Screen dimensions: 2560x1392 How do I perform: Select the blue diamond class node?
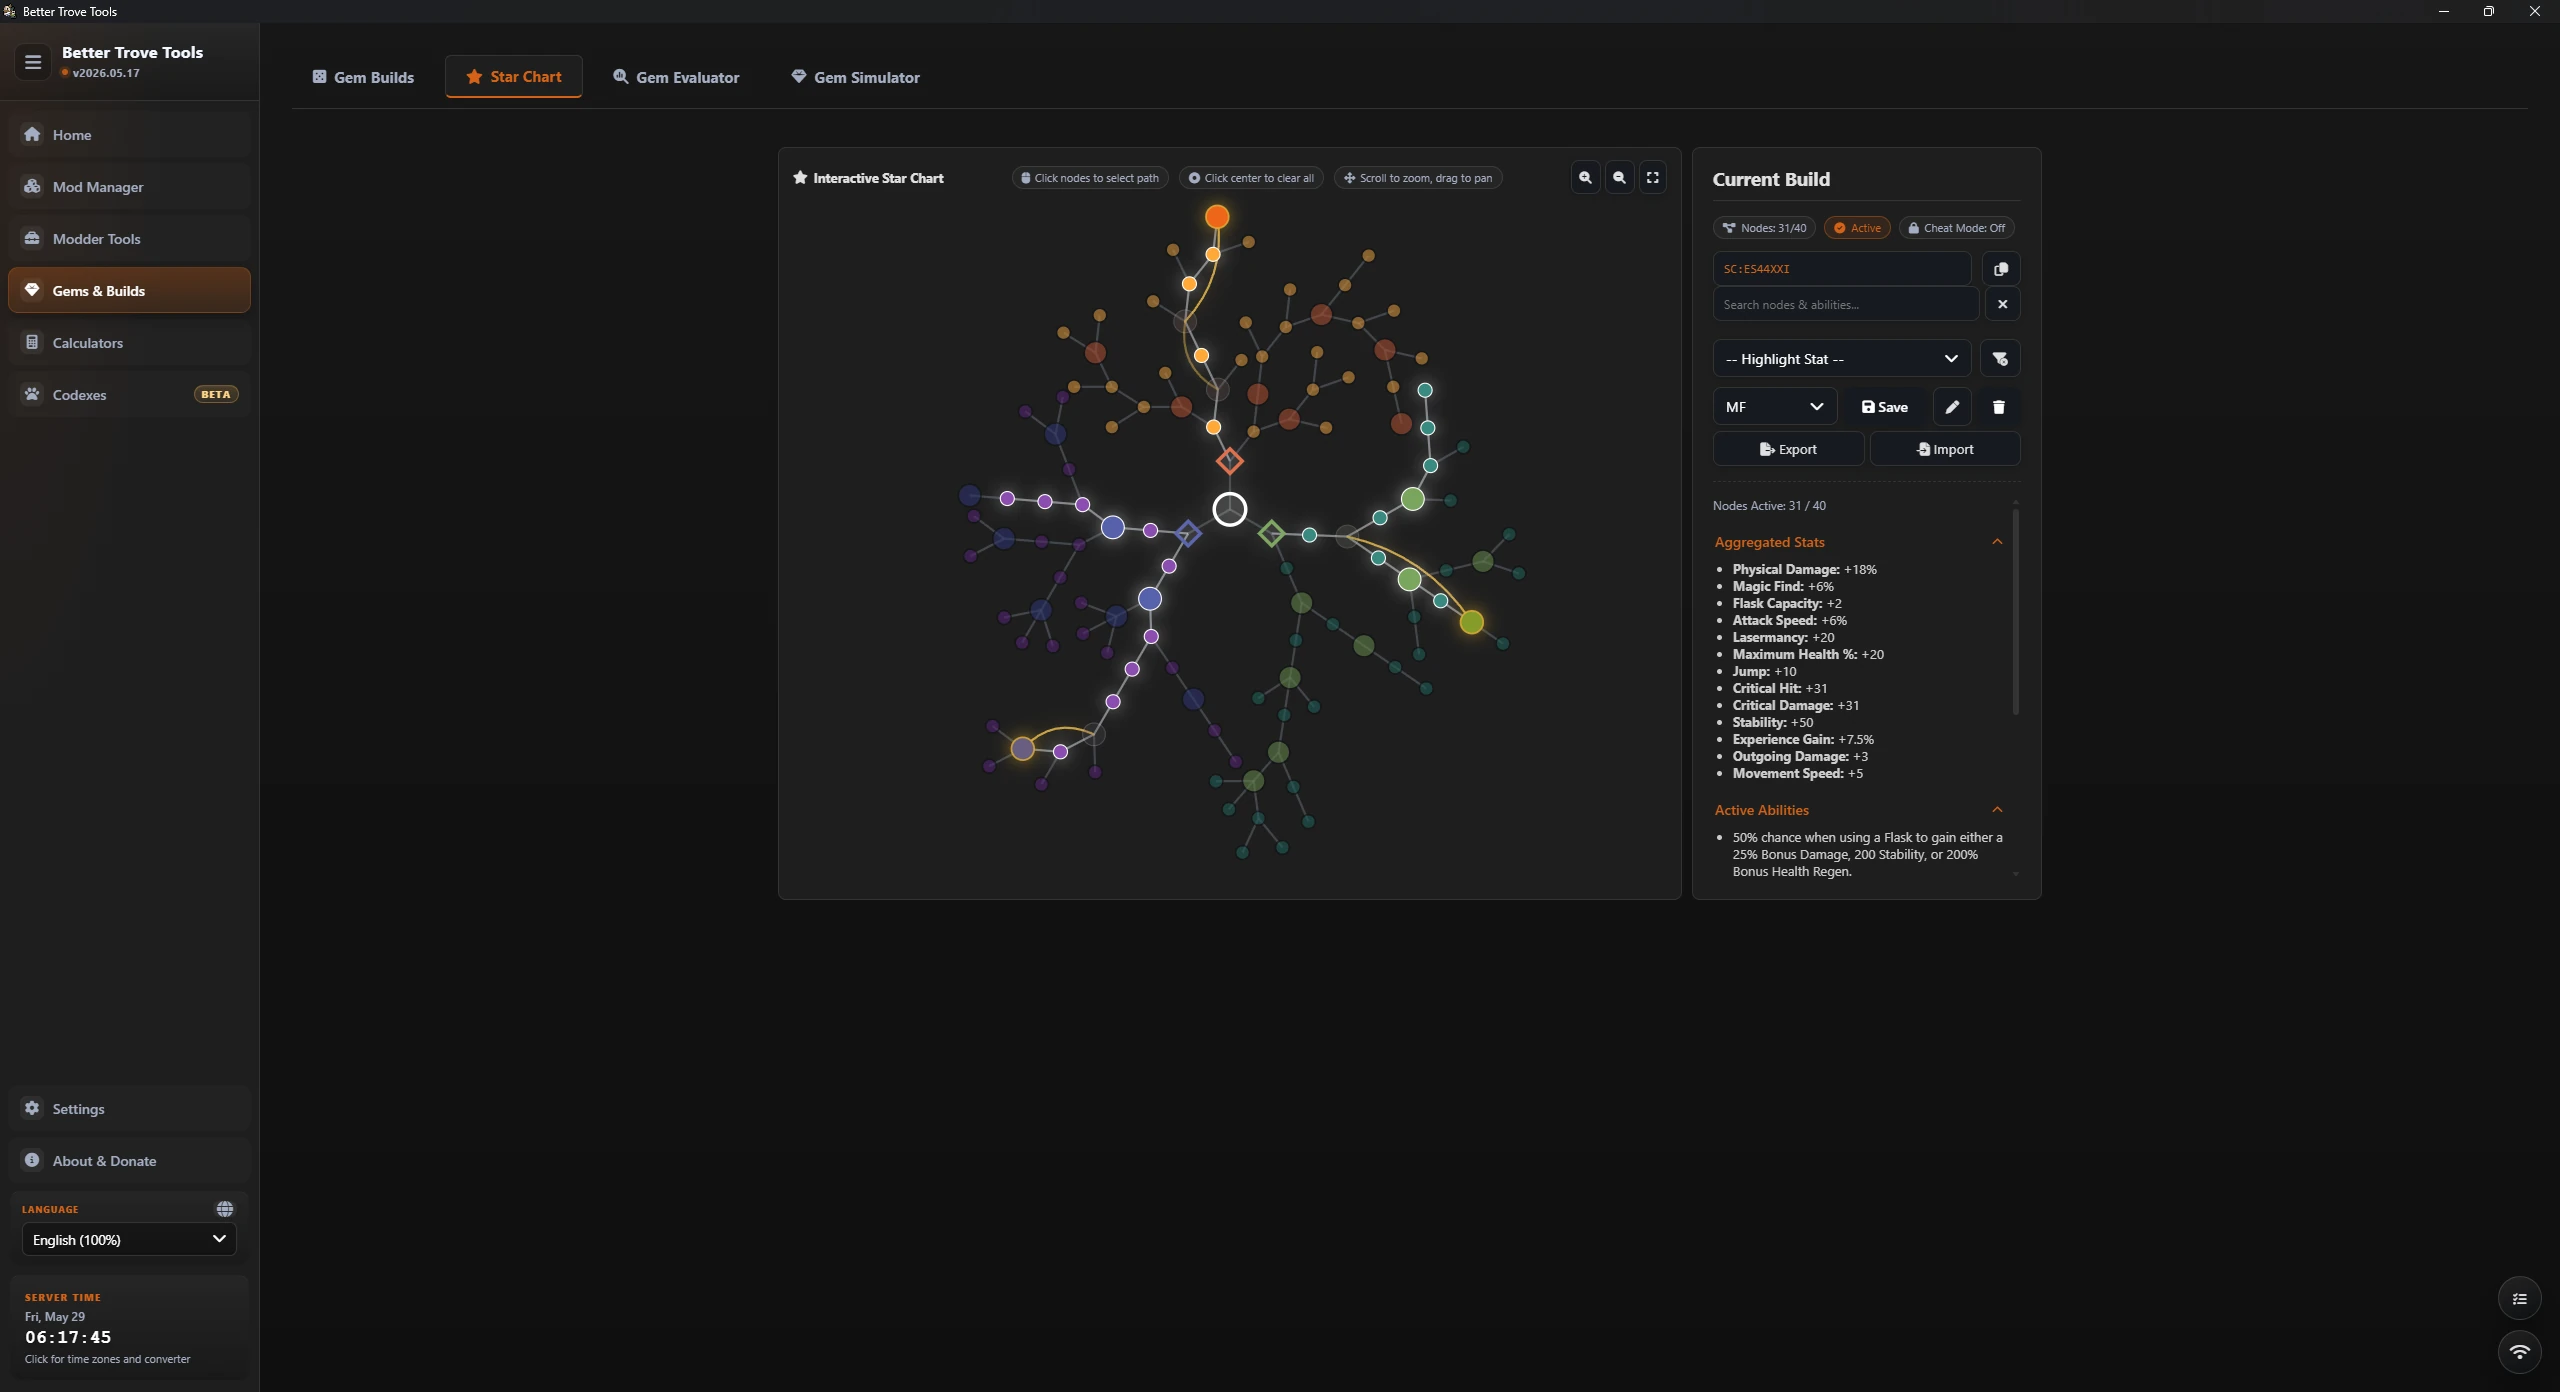1188,533
